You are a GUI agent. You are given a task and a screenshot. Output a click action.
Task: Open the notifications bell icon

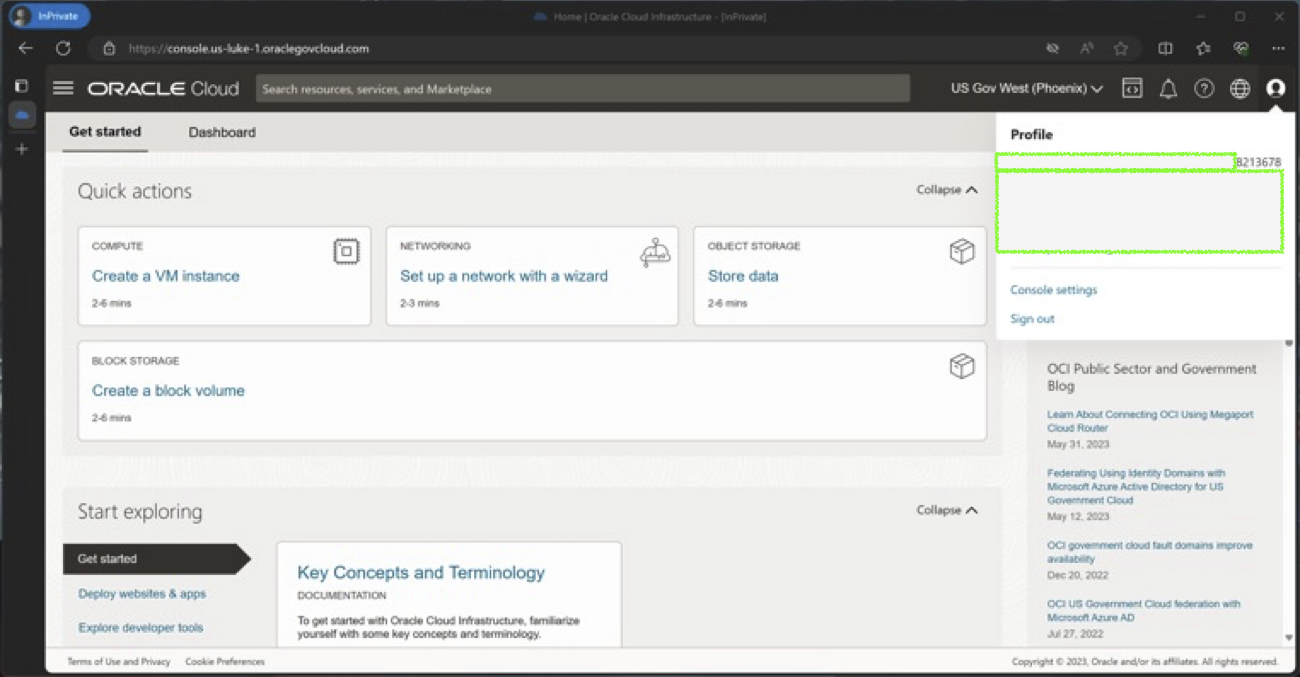[1168, 89]
